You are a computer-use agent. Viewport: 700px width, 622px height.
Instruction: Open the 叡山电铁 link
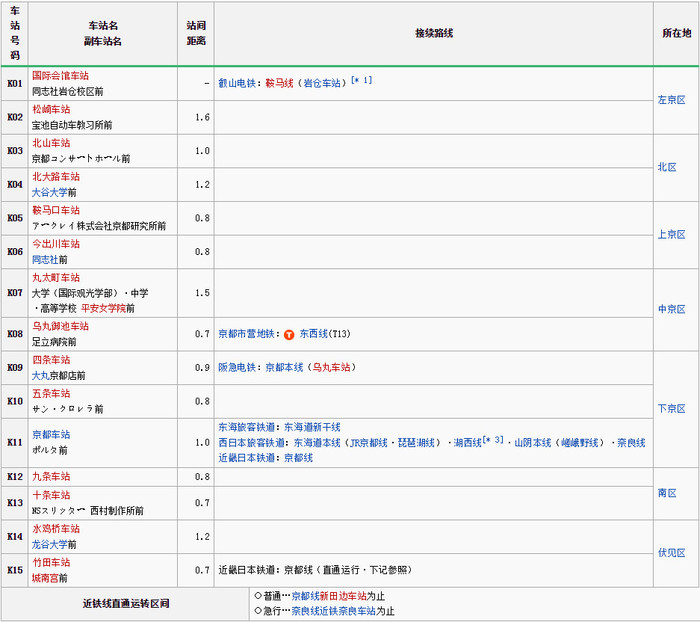pyautogui.click(x=237, y=83)
